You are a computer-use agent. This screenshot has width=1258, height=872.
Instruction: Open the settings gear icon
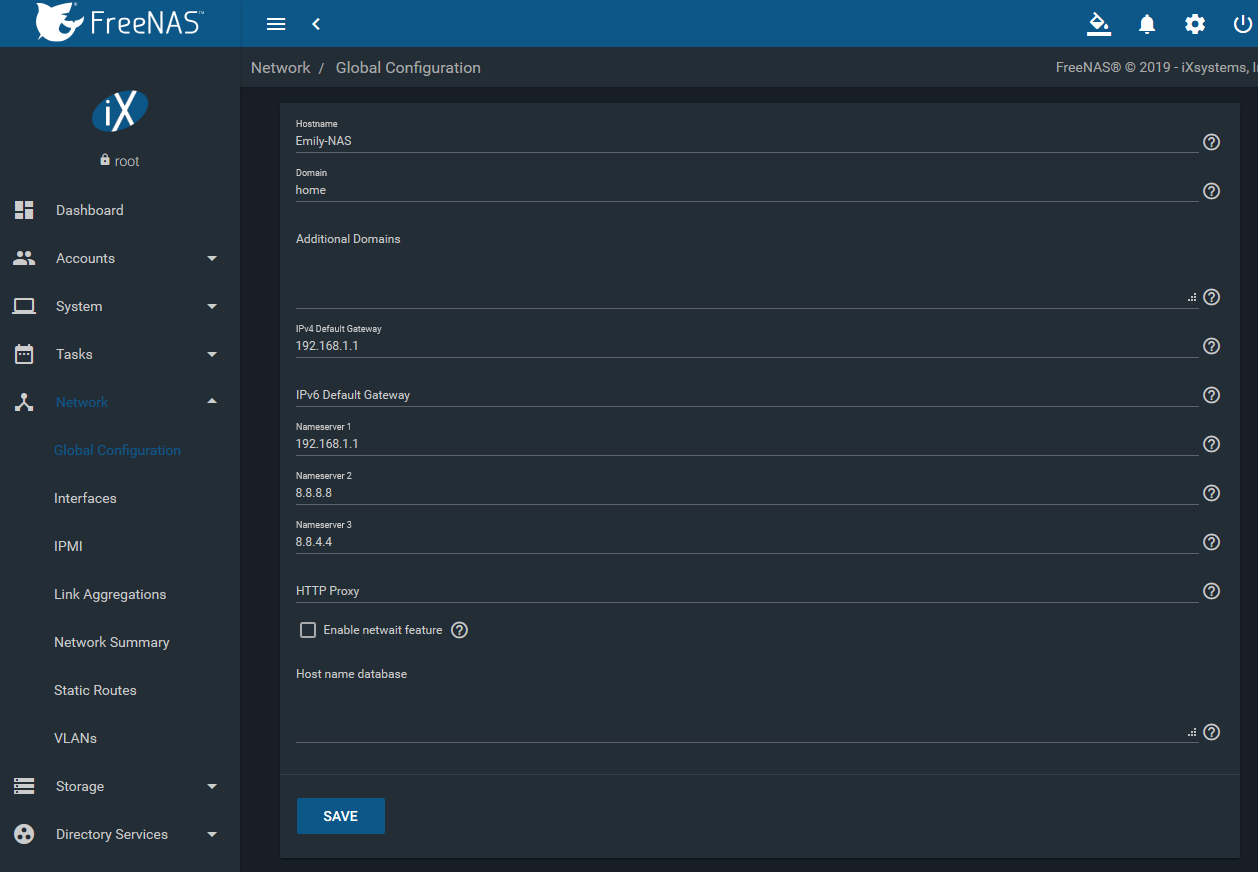1195,24
